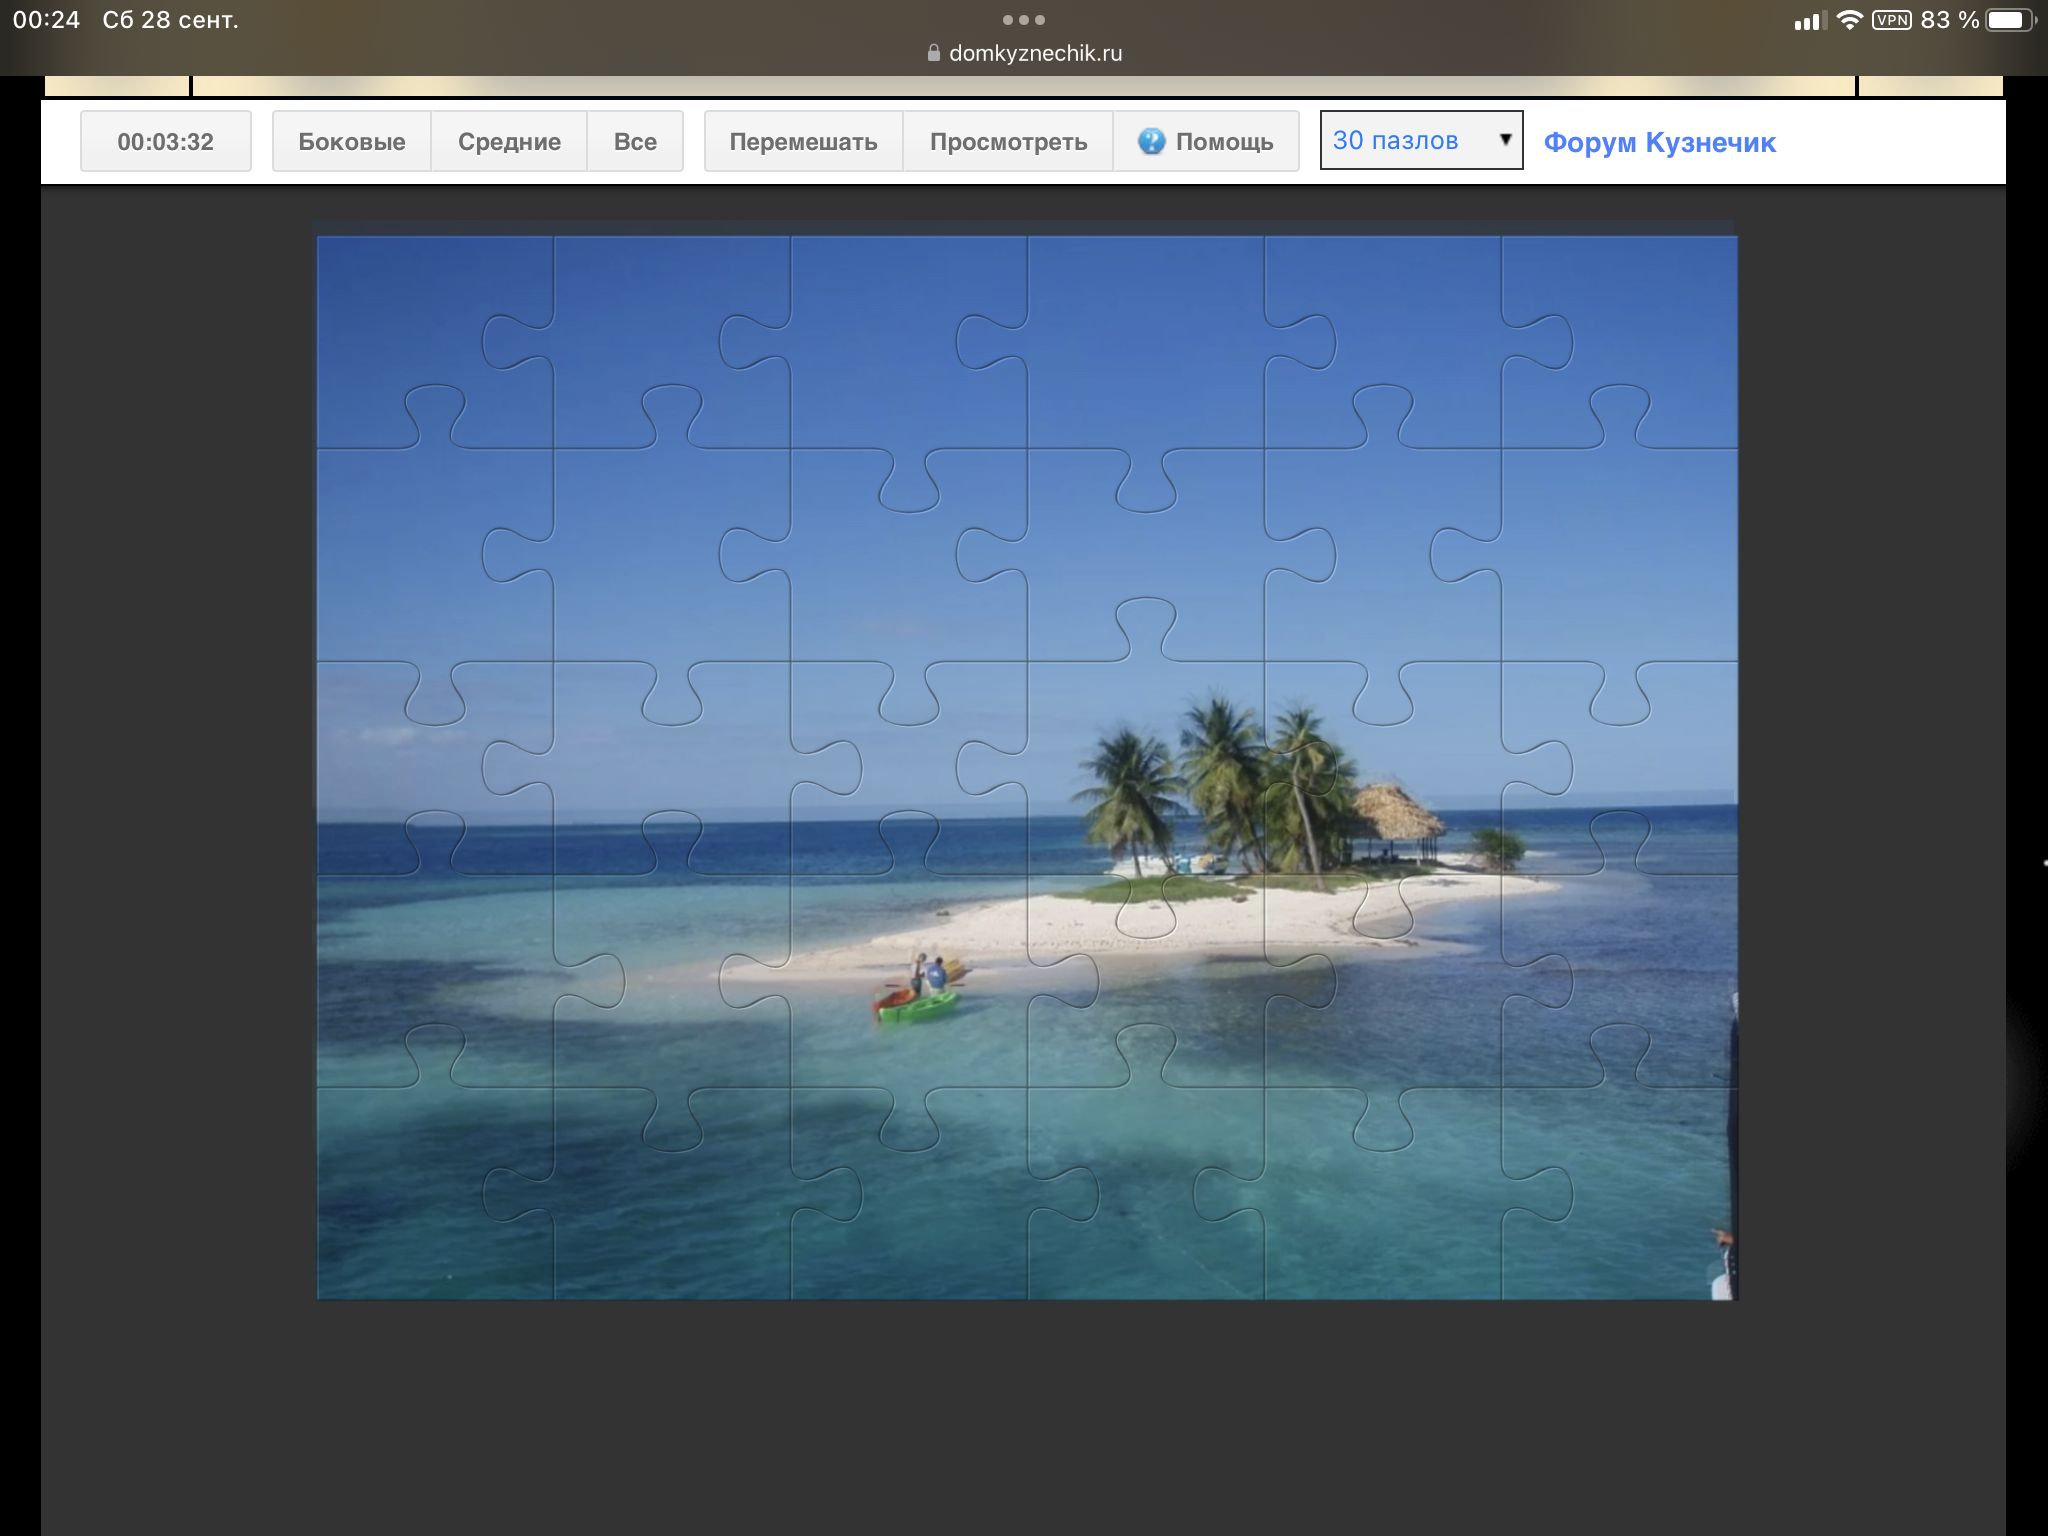Tap the battery status icon
This screenshot has height=1536, width=2048.
coord(2010,20)
